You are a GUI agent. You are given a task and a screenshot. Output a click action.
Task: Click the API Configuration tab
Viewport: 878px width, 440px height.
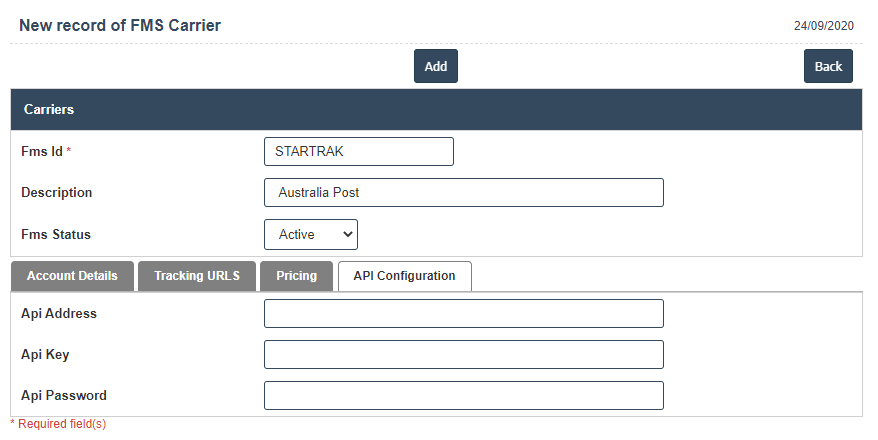tap(404, 276)
